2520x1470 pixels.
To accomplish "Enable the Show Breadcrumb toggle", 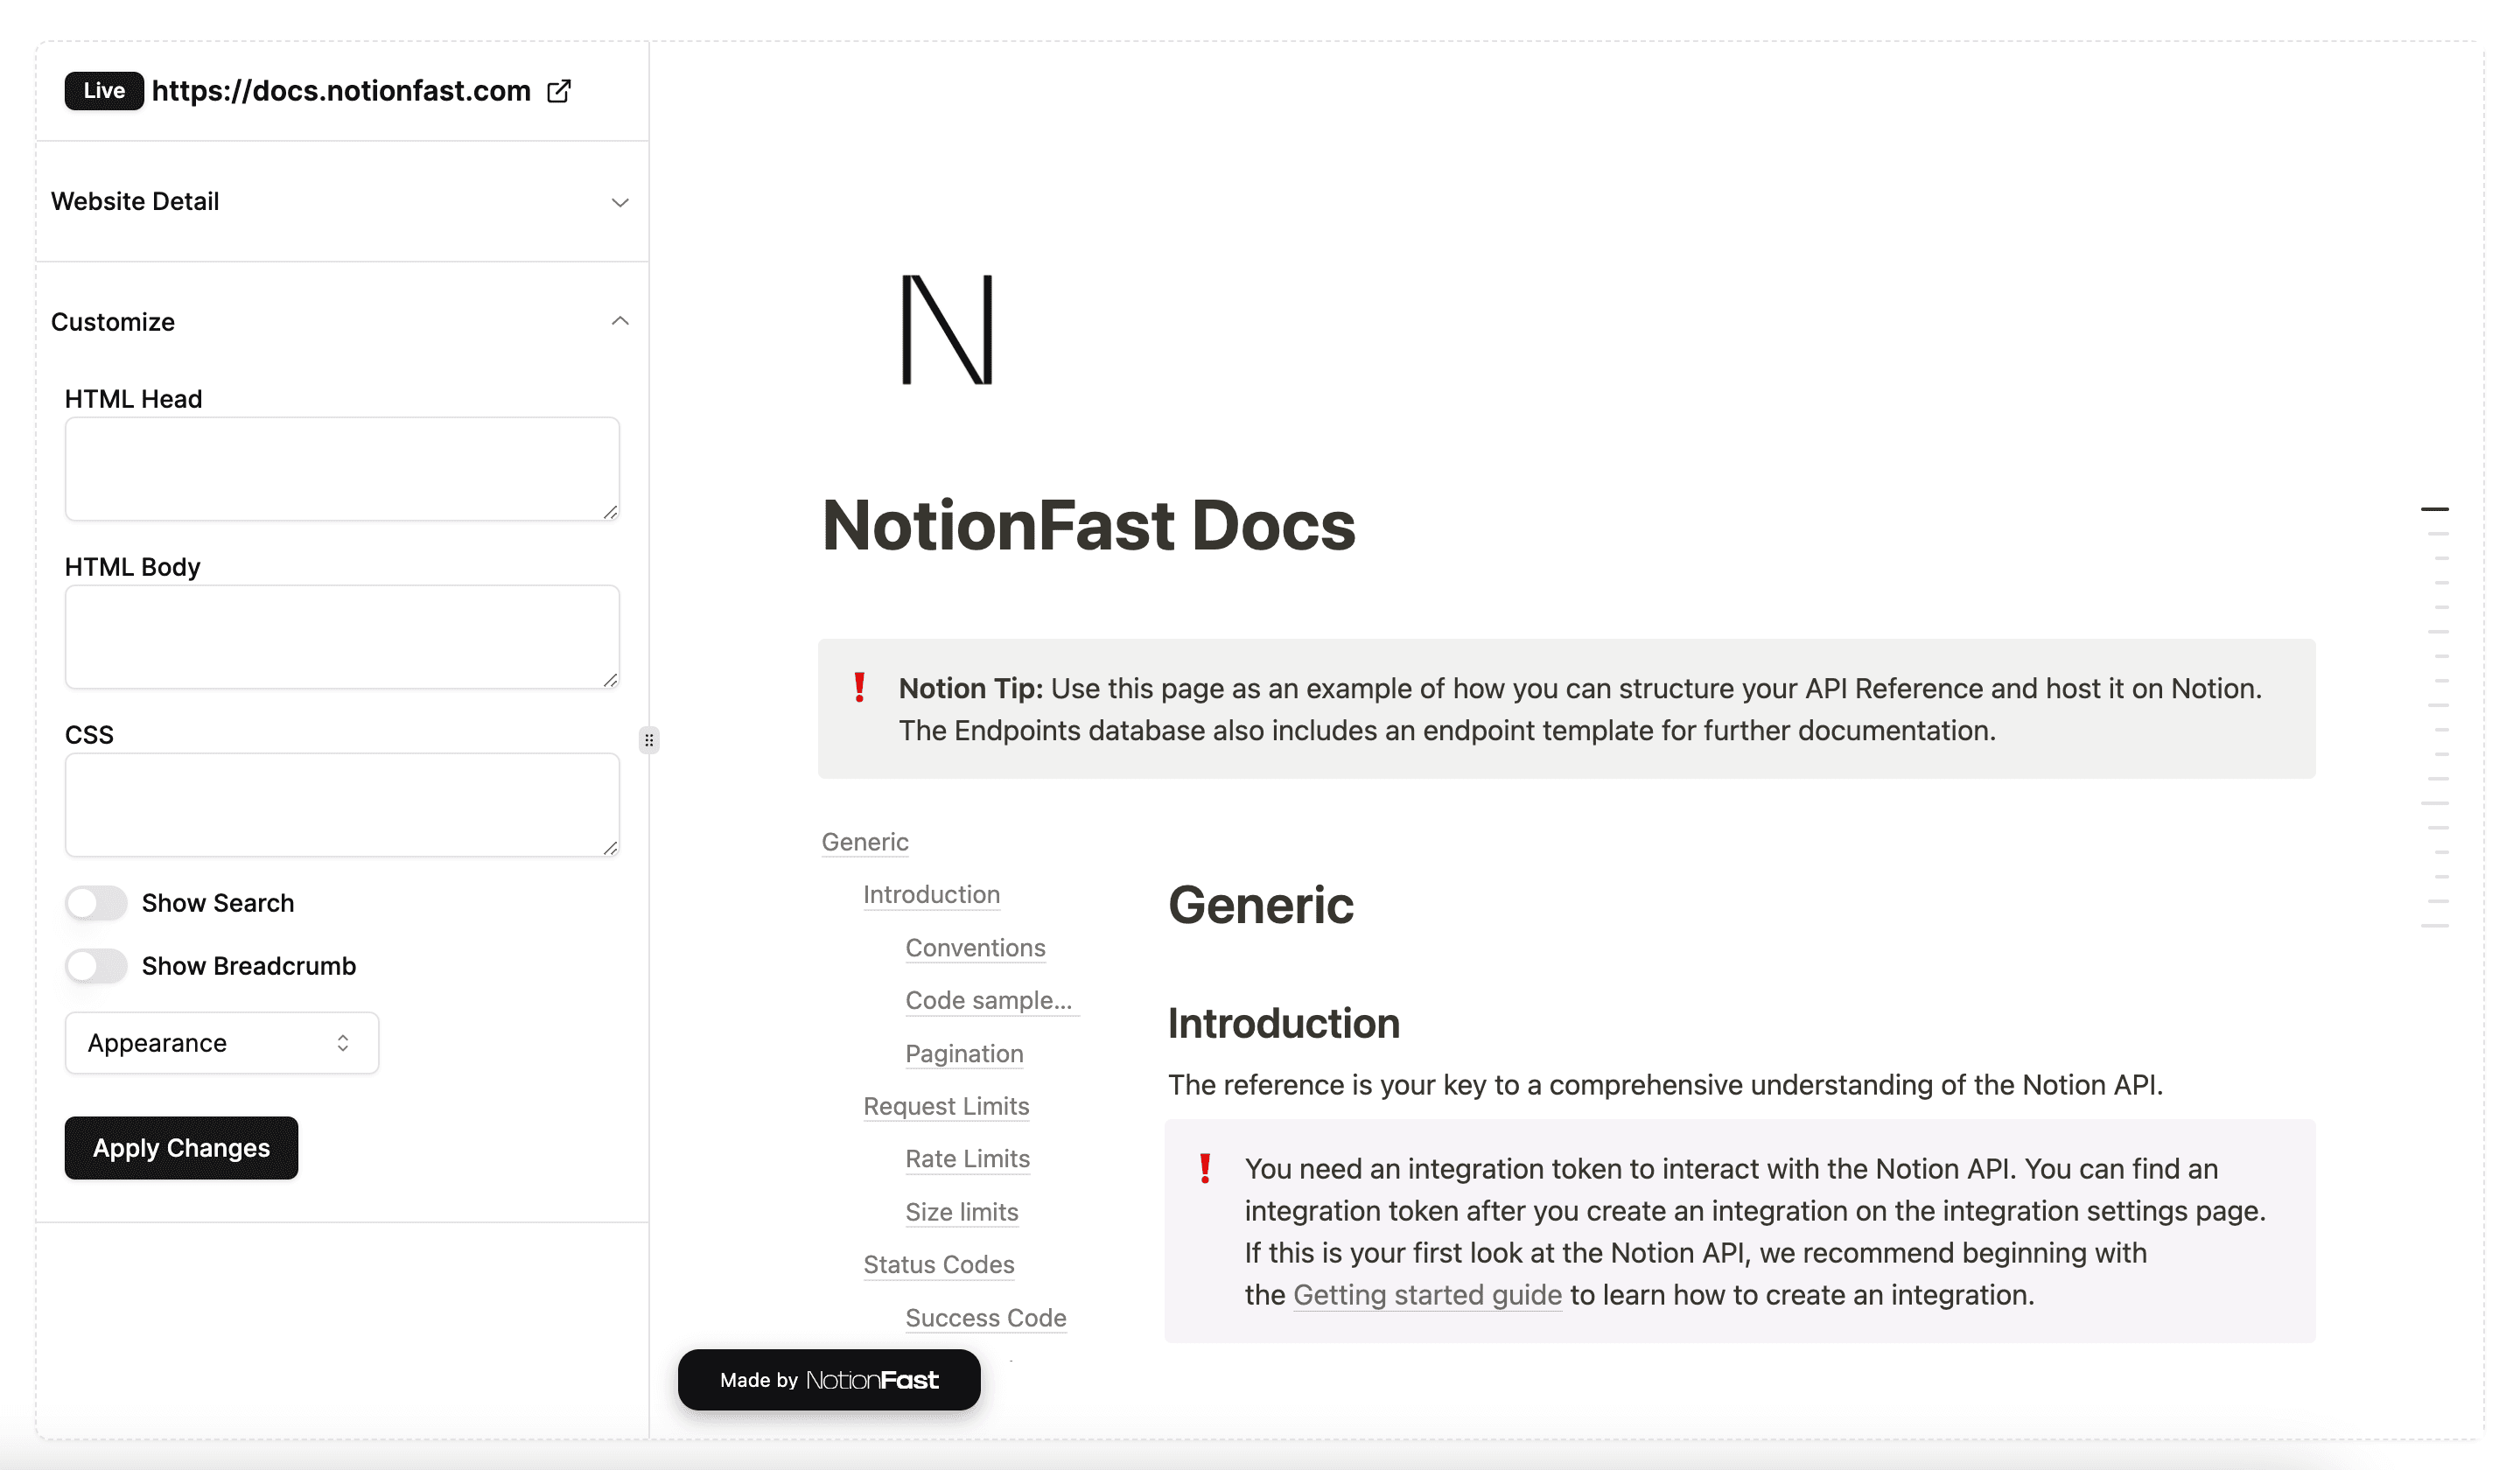I will 96,966.
